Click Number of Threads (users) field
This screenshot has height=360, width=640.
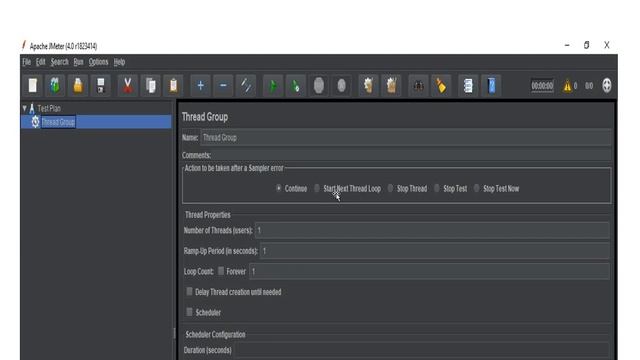(x=432, y=230)
